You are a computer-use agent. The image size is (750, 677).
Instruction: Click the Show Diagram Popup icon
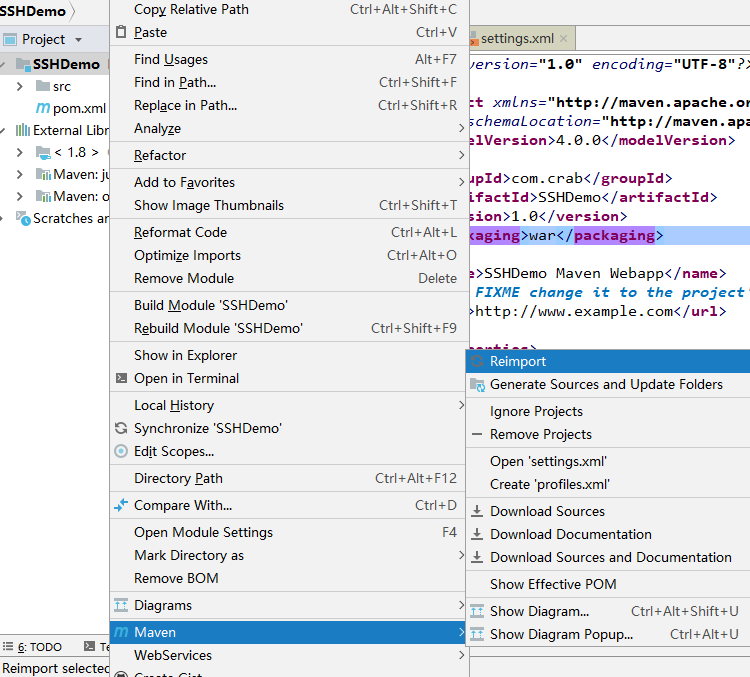[x=477, y=634]
